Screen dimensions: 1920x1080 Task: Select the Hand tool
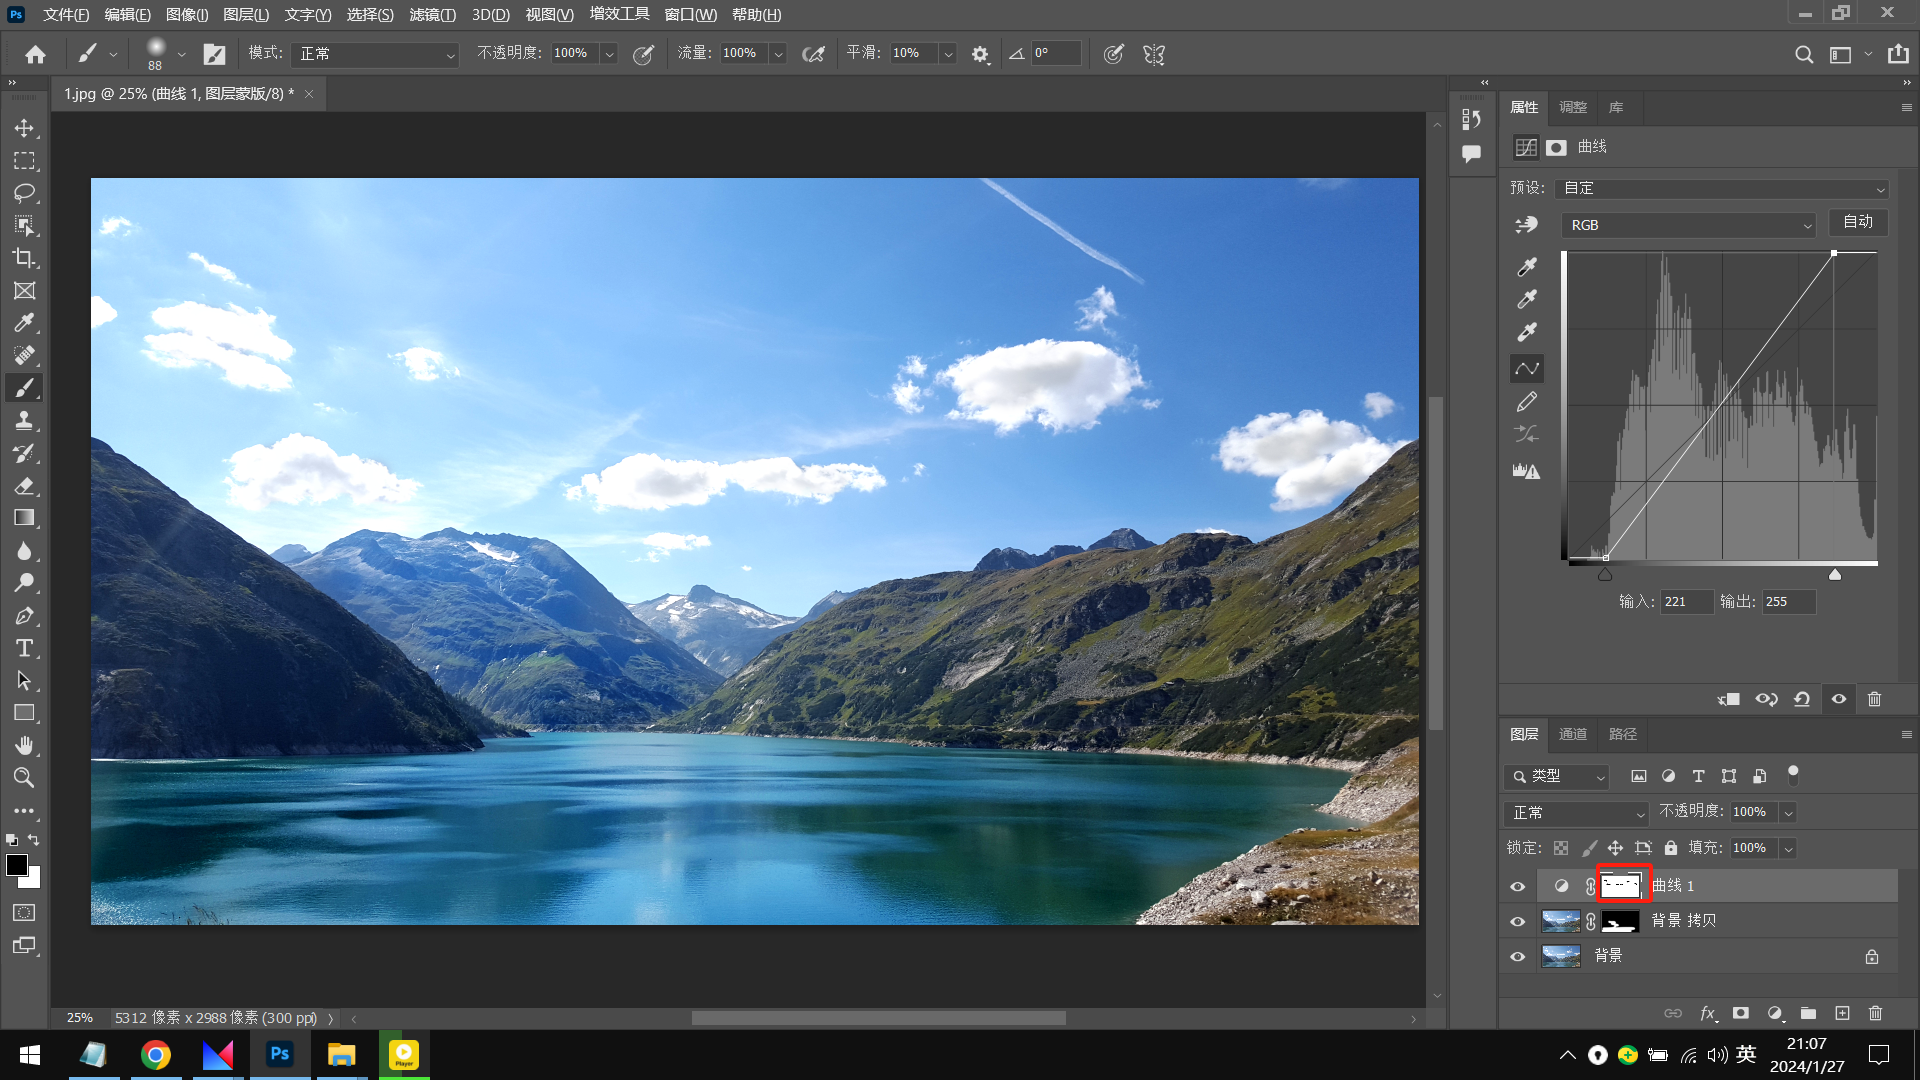coord(24,746)
